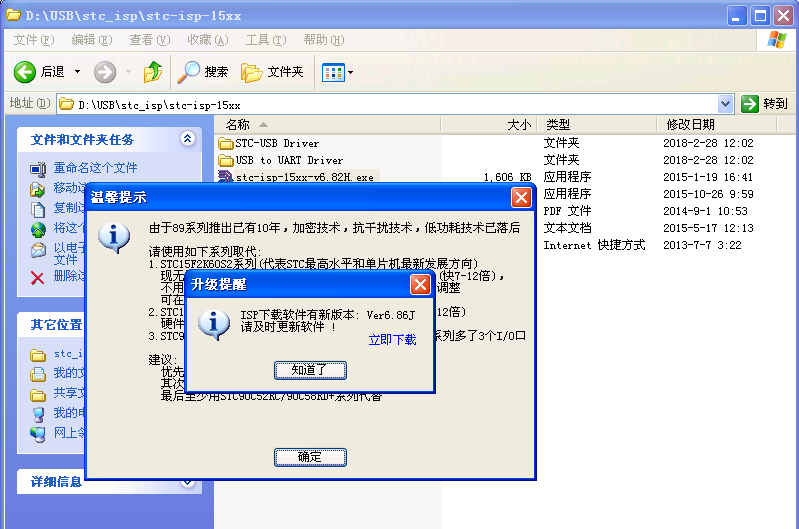Click the Forward arrow icon

point(105,72)
